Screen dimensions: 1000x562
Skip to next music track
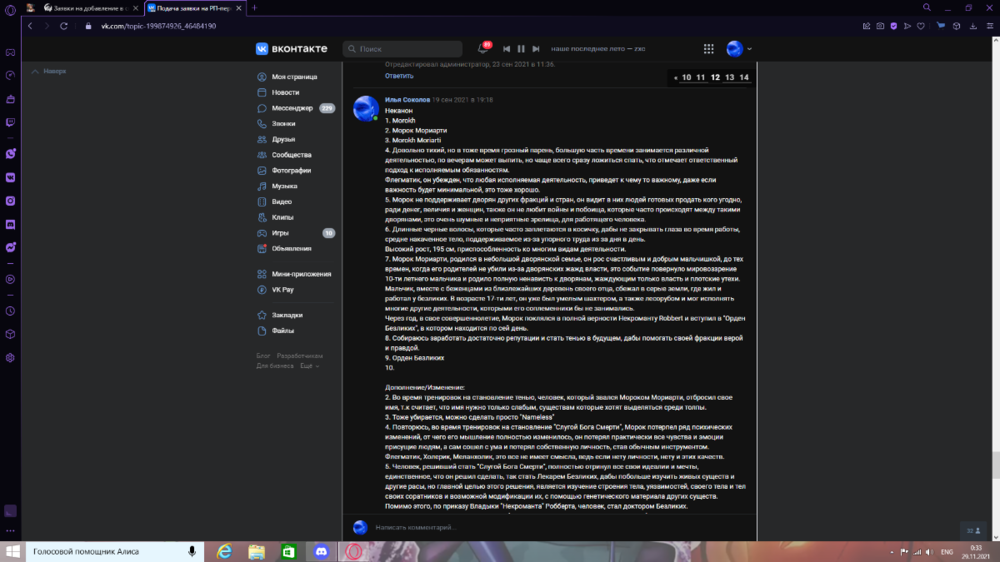pyautogui.click(x=536, y=48)
